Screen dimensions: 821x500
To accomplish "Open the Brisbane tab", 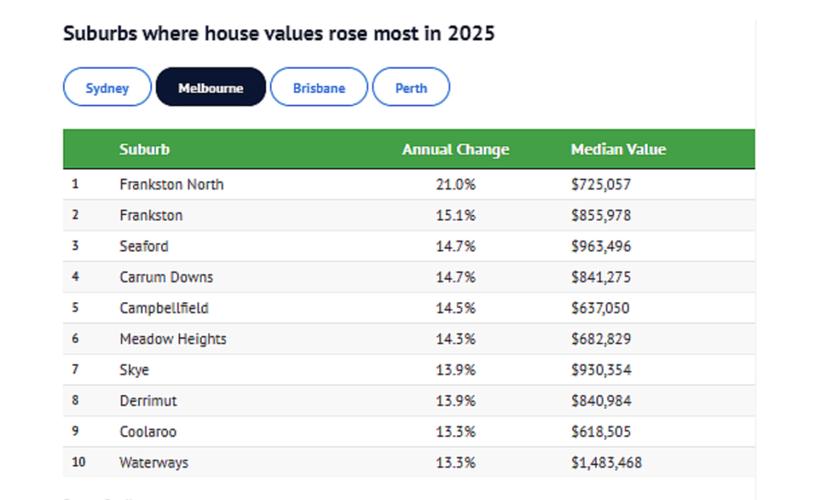I will pyautogui.click(x=318, y=87).
